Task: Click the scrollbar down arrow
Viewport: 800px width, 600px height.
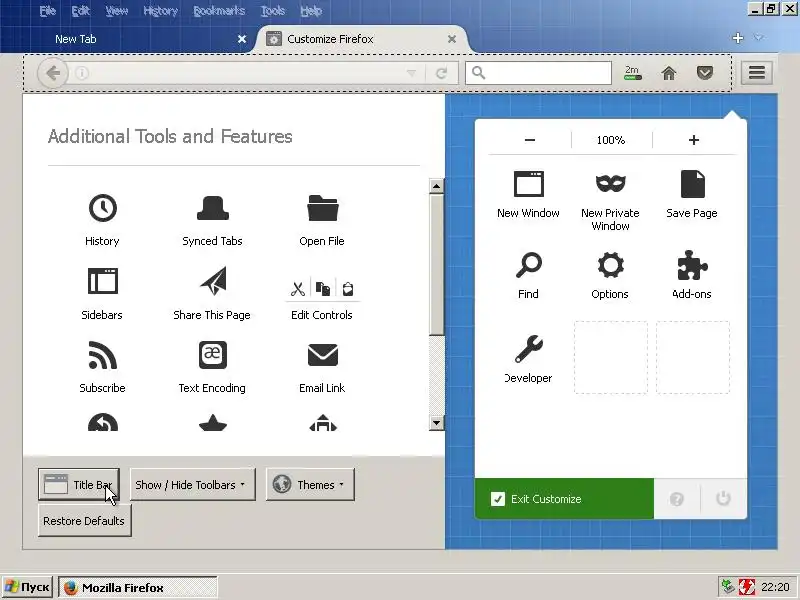Action: point(436,422)
